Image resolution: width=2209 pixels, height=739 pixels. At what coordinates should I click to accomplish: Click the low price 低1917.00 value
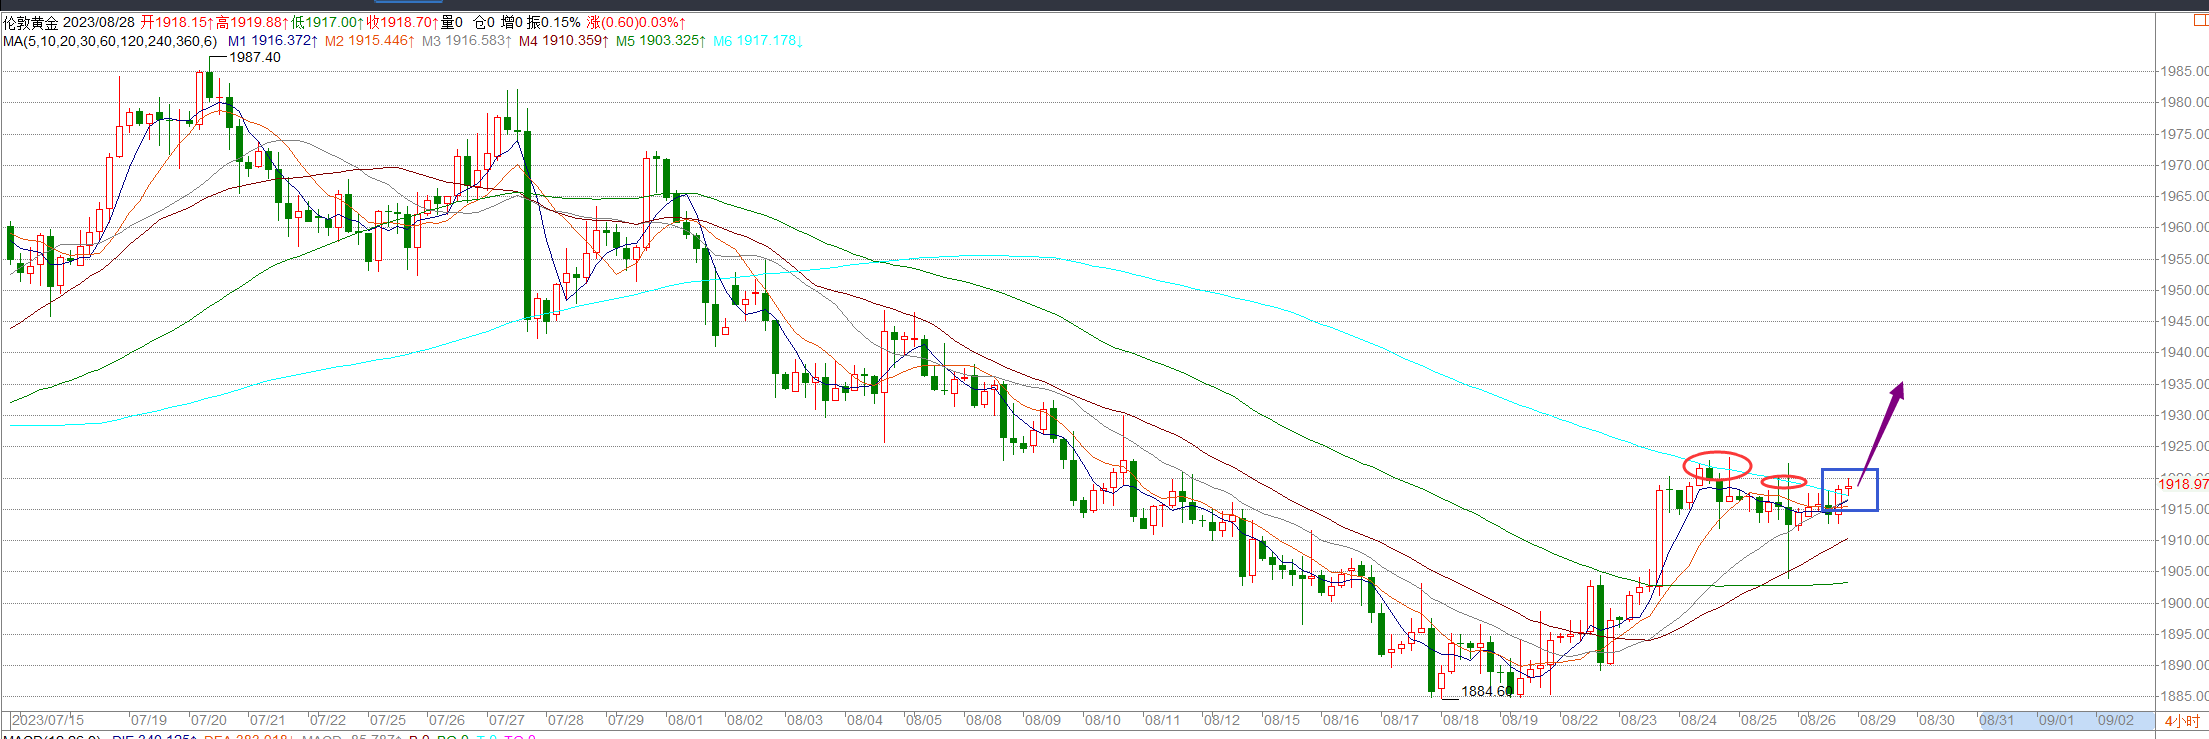(x=328, y=22)
